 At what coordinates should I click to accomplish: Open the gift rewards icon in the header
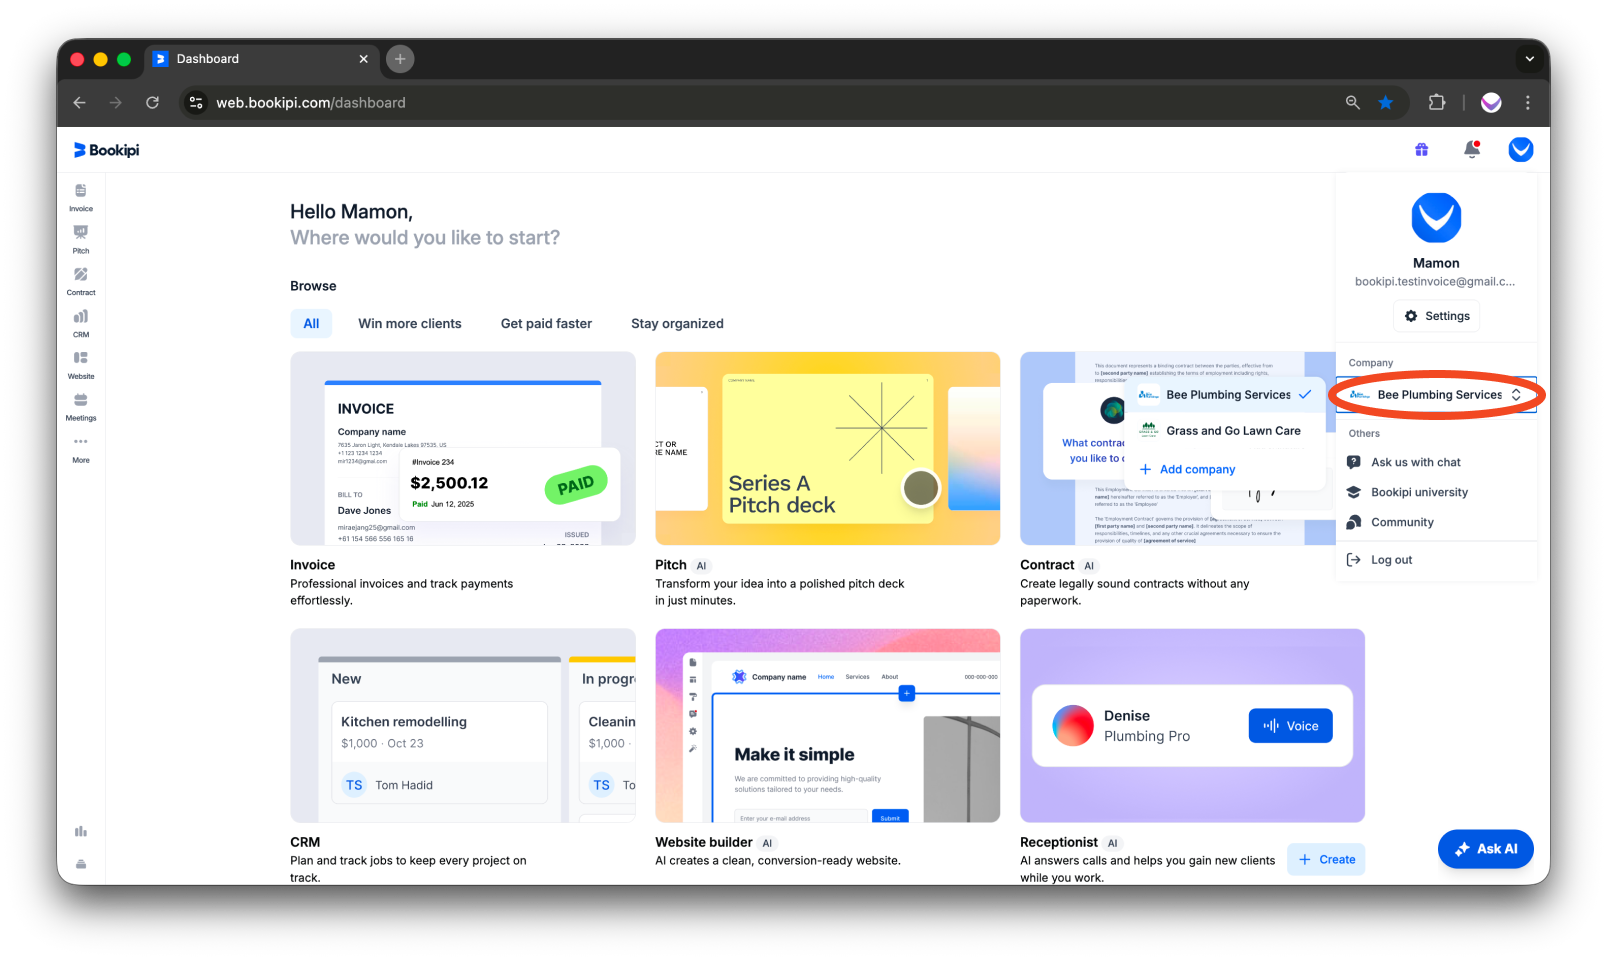[x=1421, y=149]
